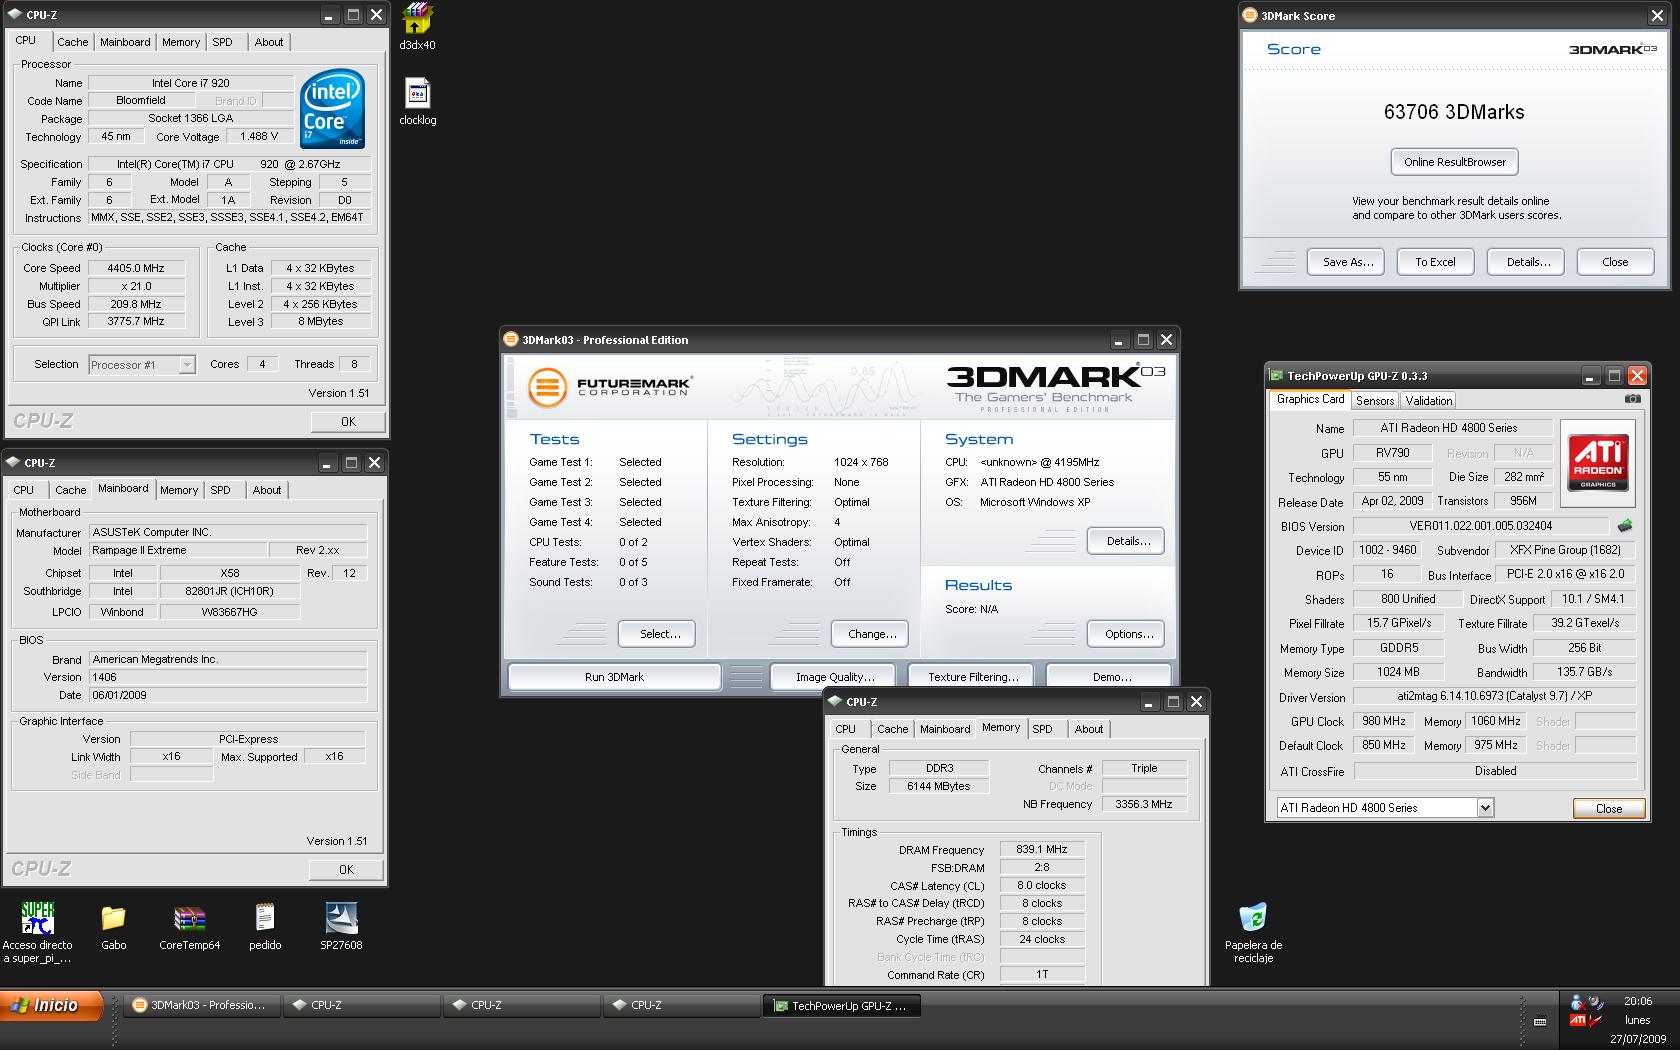Open the pedido text file icon
The image size is (1680, 1050).
[265, 926]
